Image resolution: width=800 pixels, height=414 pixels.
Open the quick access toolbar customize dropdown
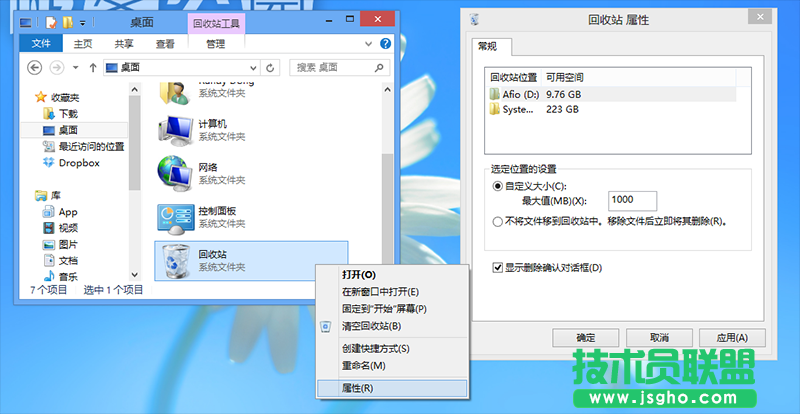[83, 23]
